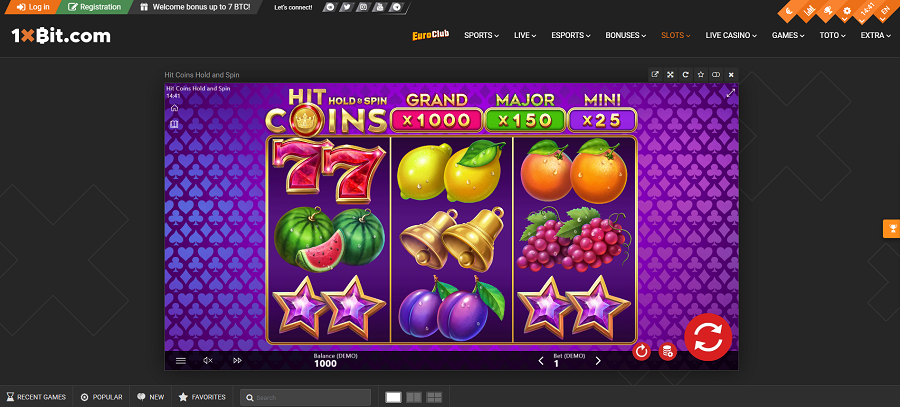
Task: Open the FAVORITES games tab
Action: click(202, 397)
